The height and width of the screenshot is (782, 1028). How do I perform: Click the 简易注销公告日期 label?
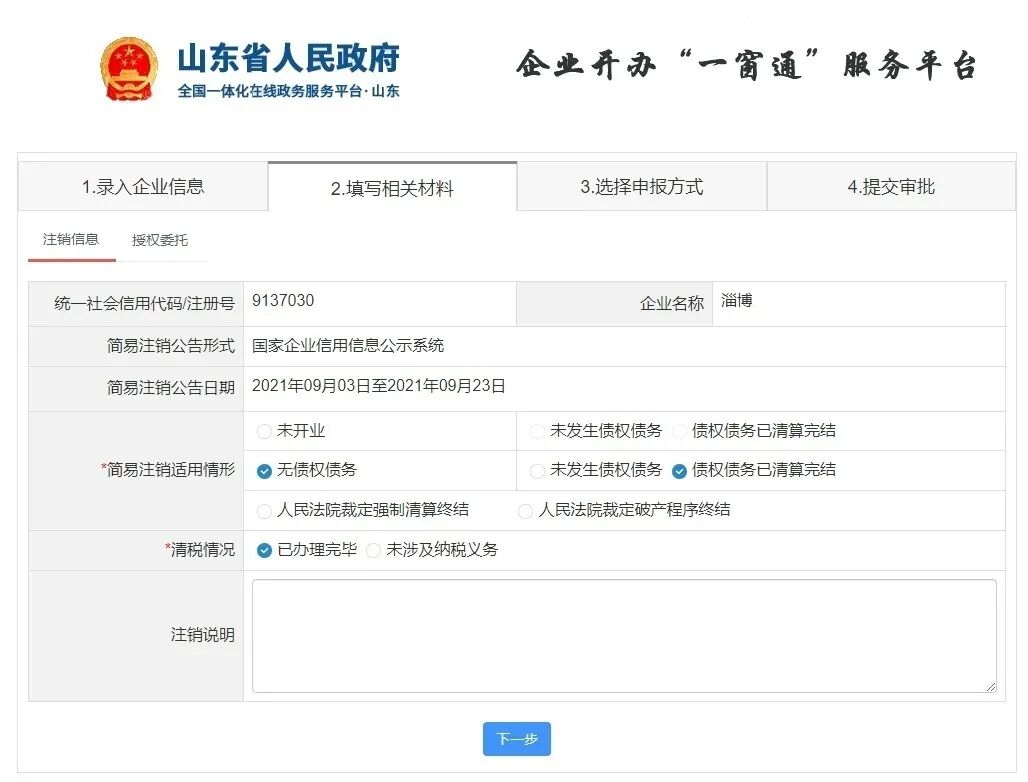170,388
